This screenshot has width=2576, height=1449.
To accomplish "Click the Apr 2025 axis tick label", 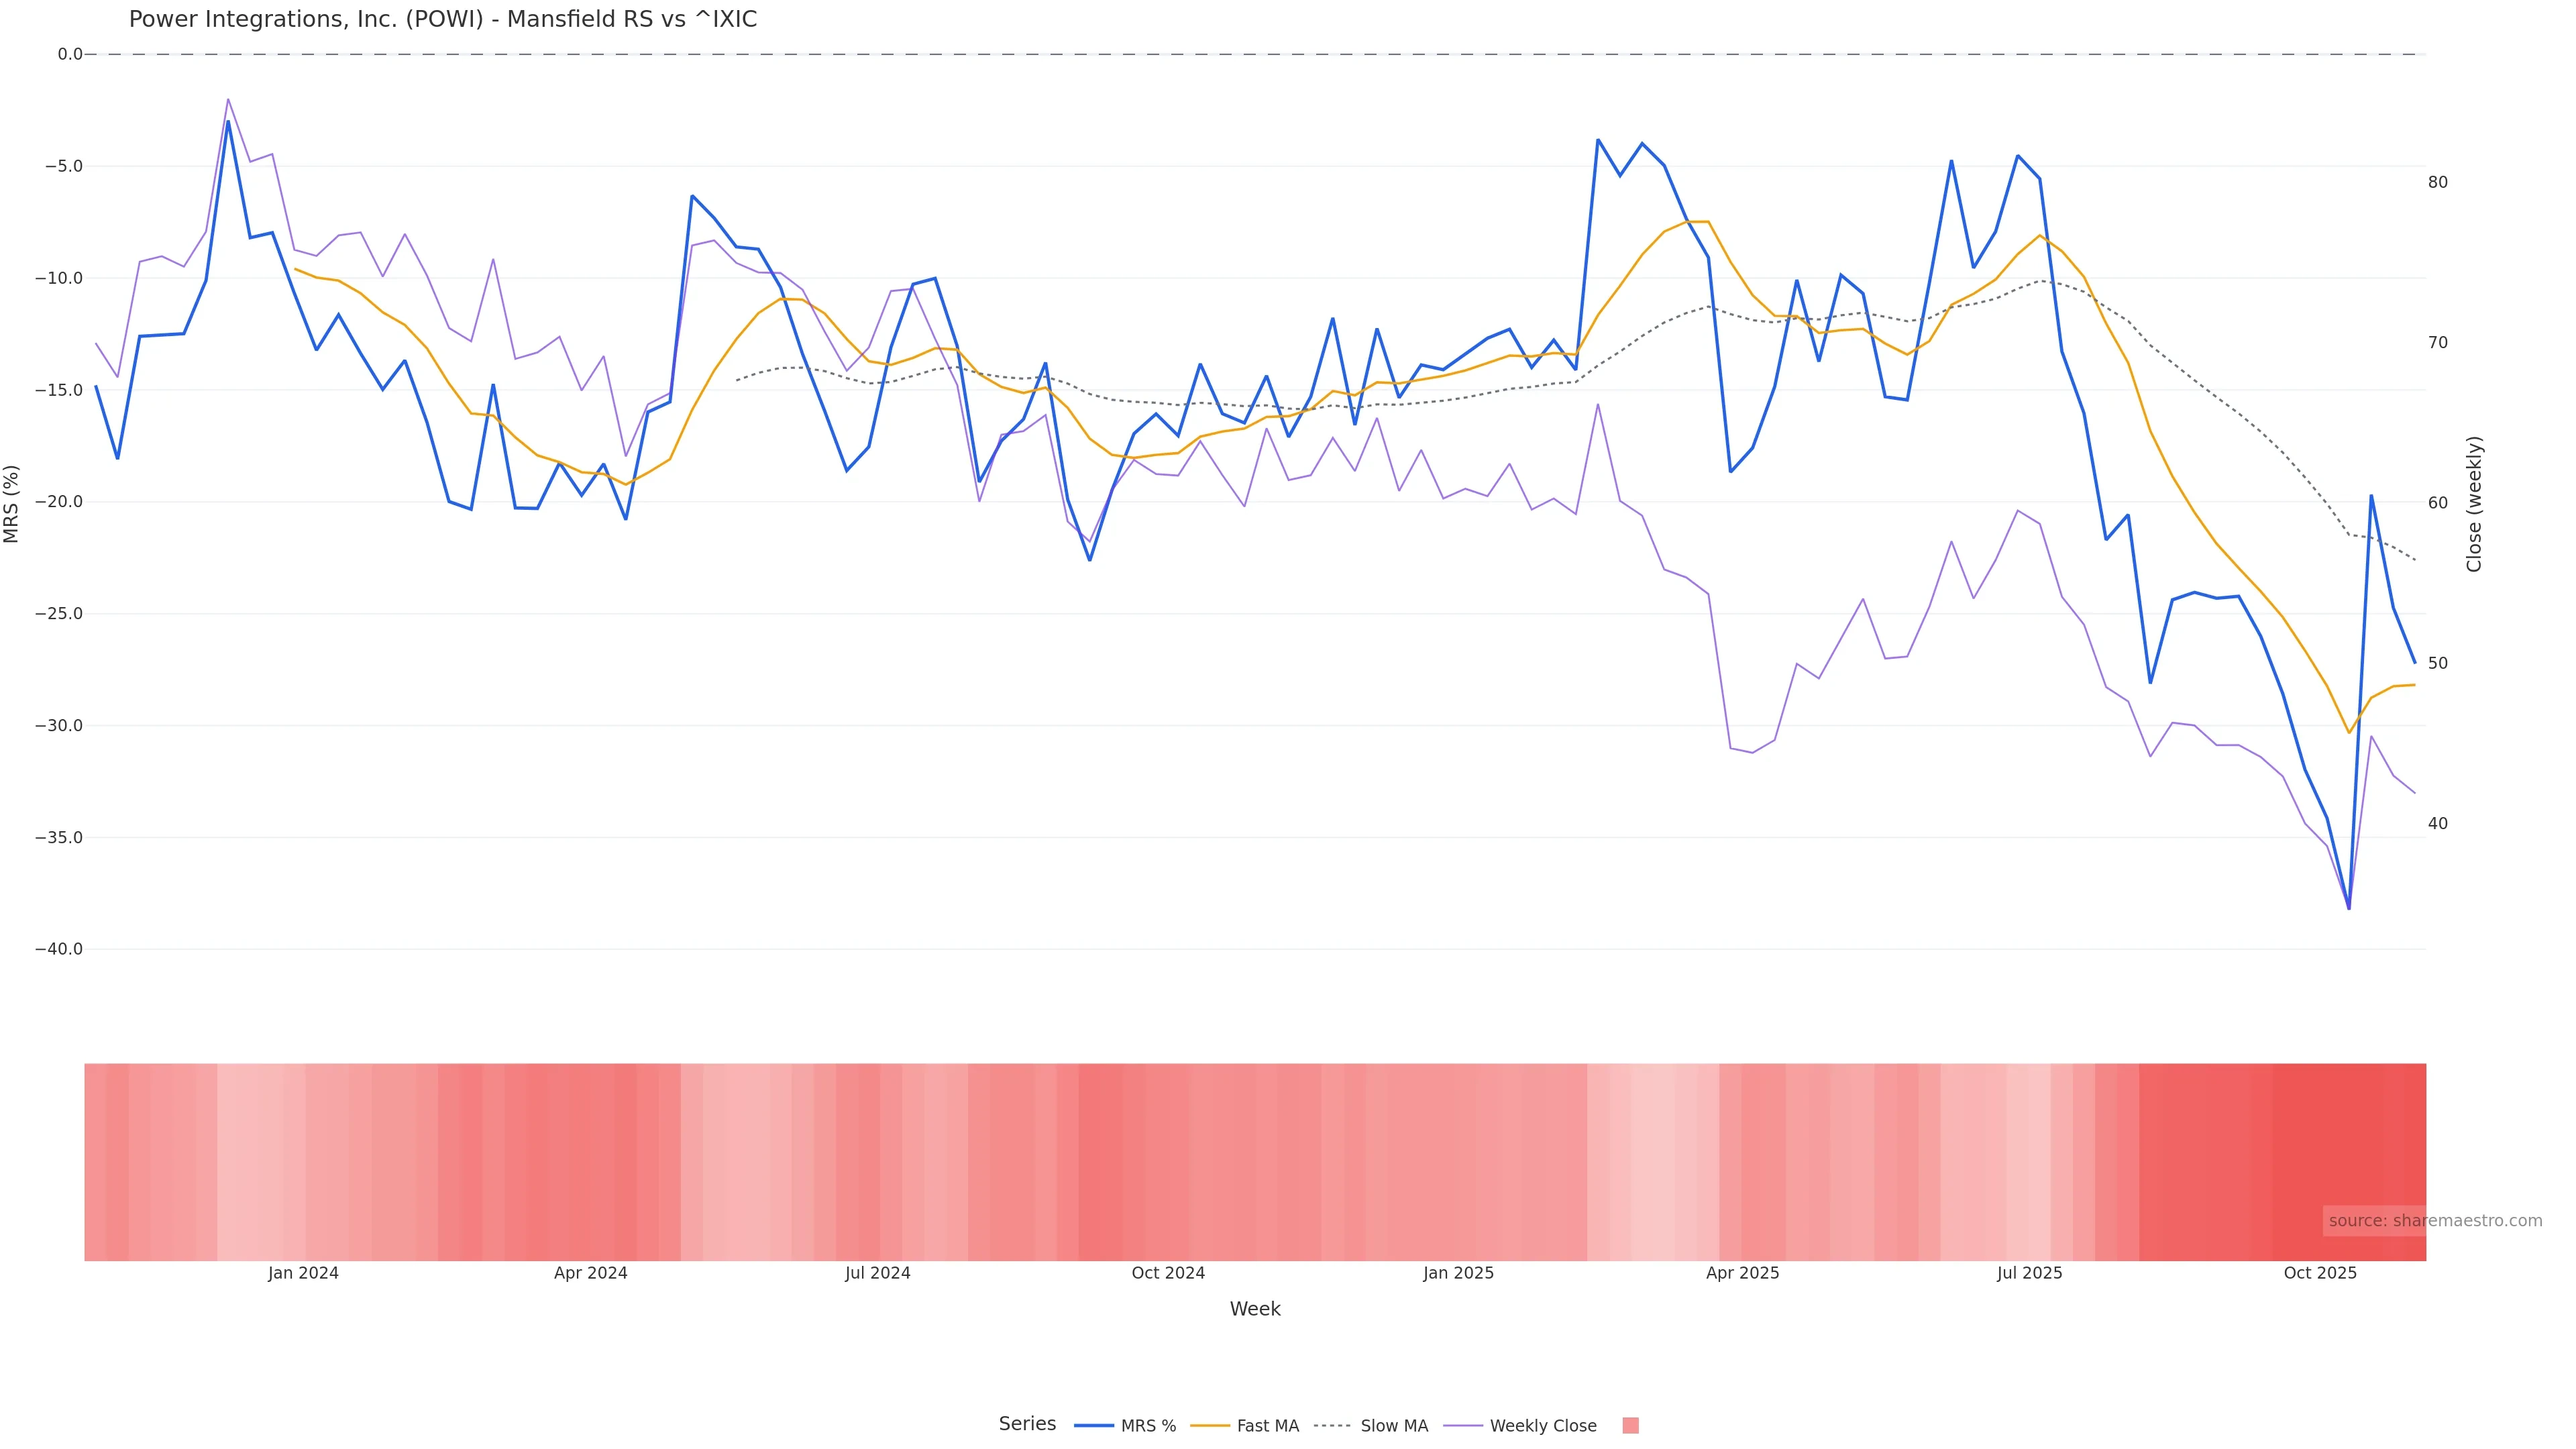I will tap(1742, 1273).
